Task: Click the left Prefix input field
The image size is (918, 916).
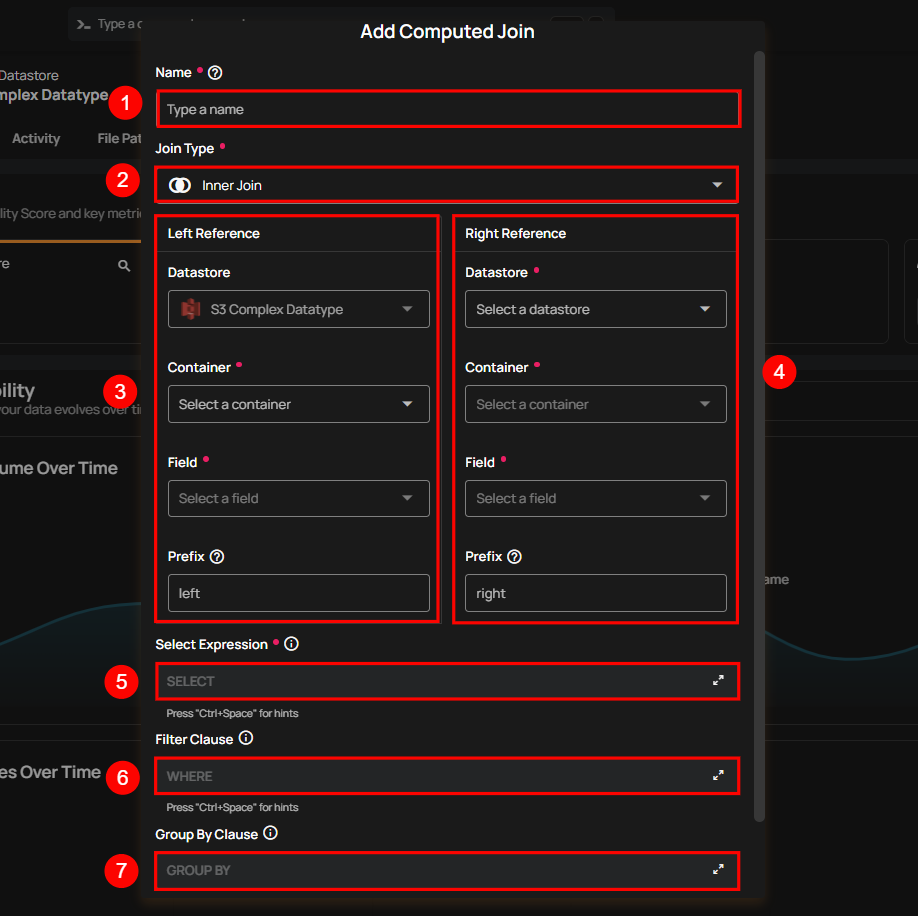Action: pyautogui.click(x=298, y=593)
